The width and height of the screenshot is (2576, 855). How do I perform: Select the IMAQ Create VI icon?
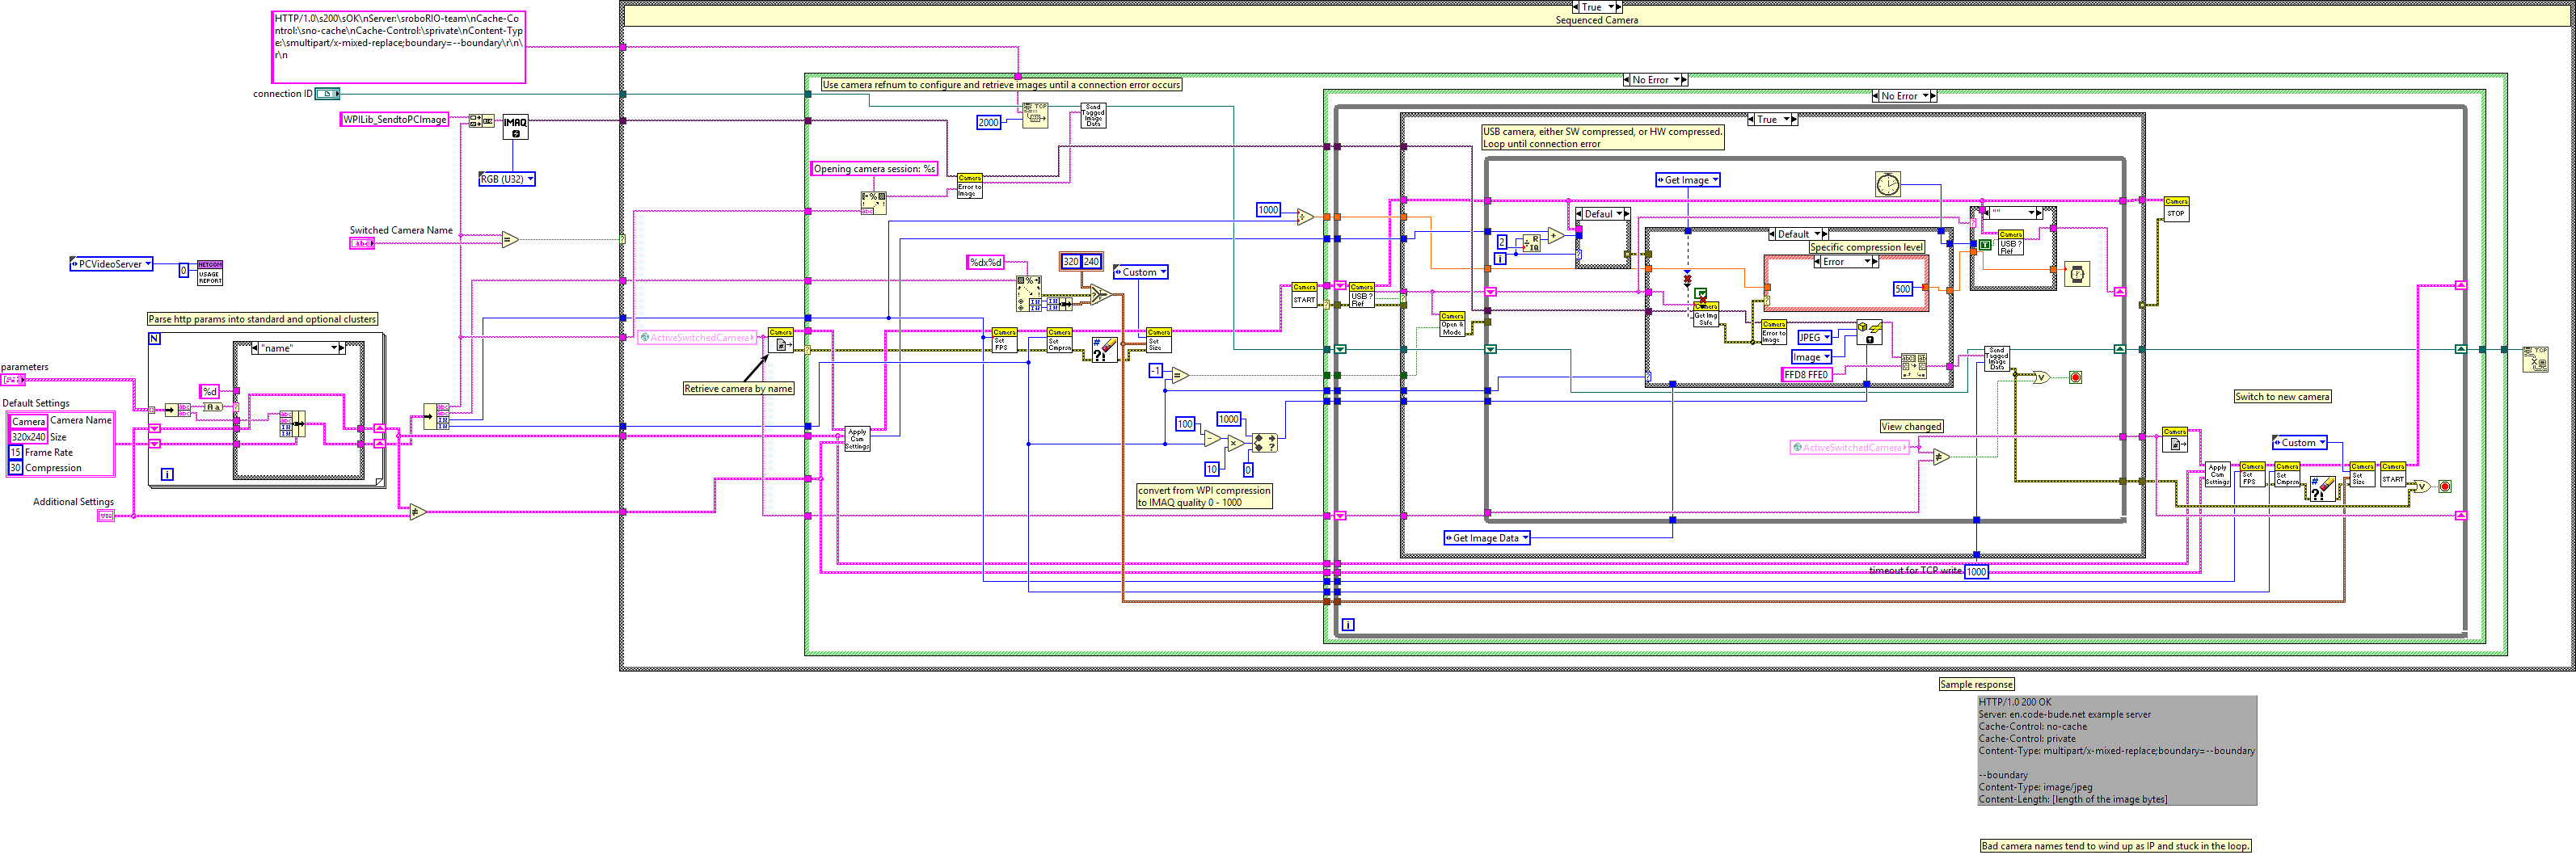(x=514, y=125)
